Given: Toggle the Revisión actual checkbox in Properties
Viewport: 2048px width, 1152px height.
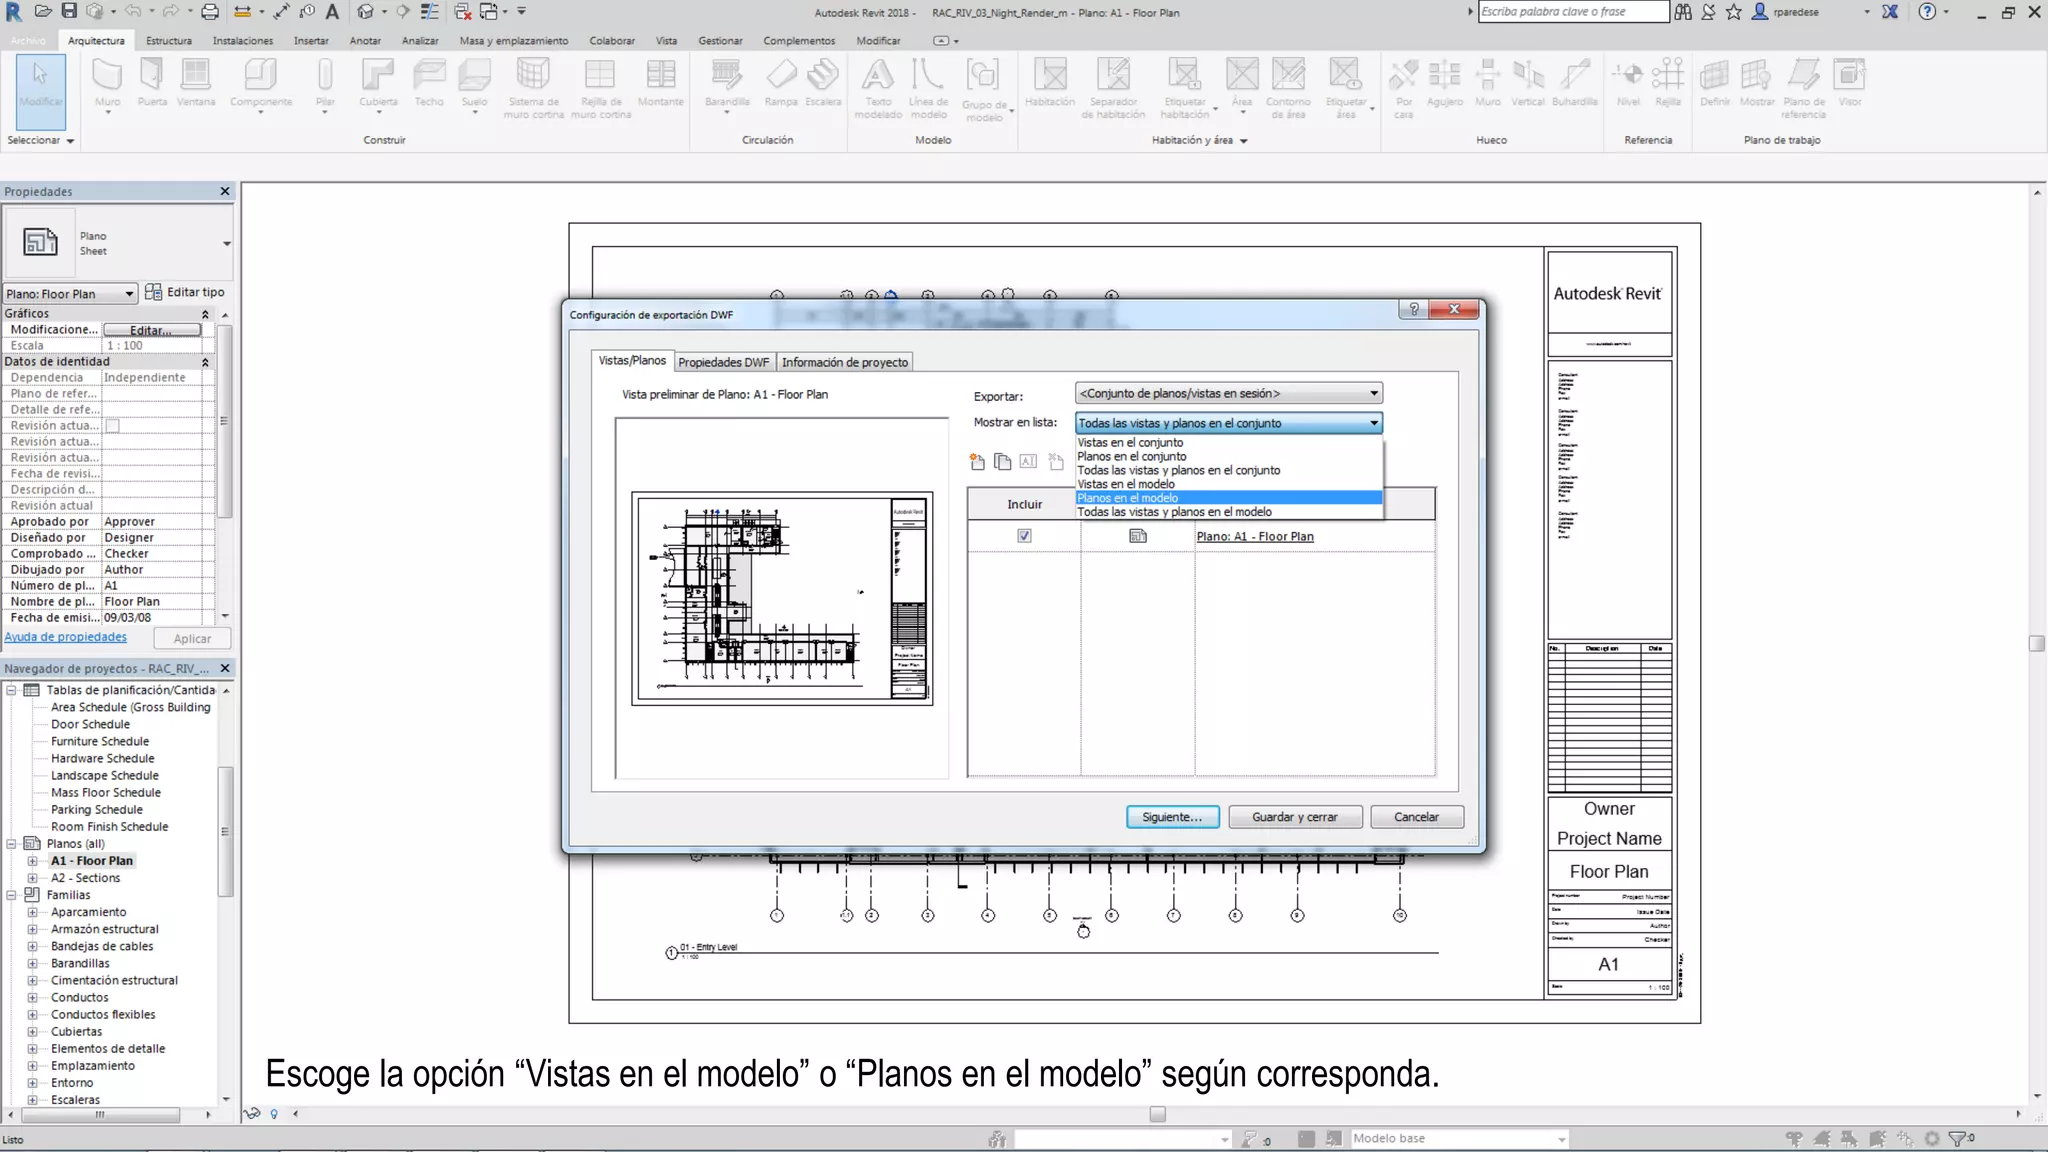Looking at the screenshot, I should [113, 426].
